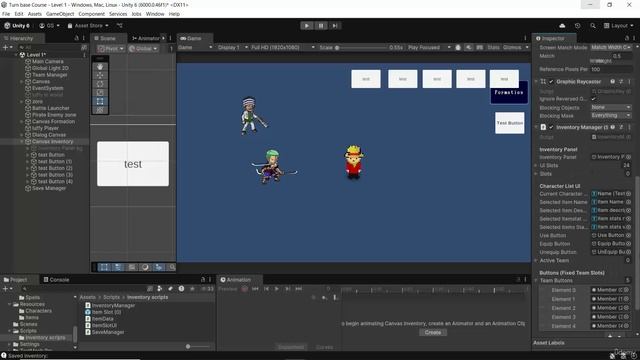Screen dimensions: 640x360
Task: Open the Blocking Objects dropdown
Action: 611,107
